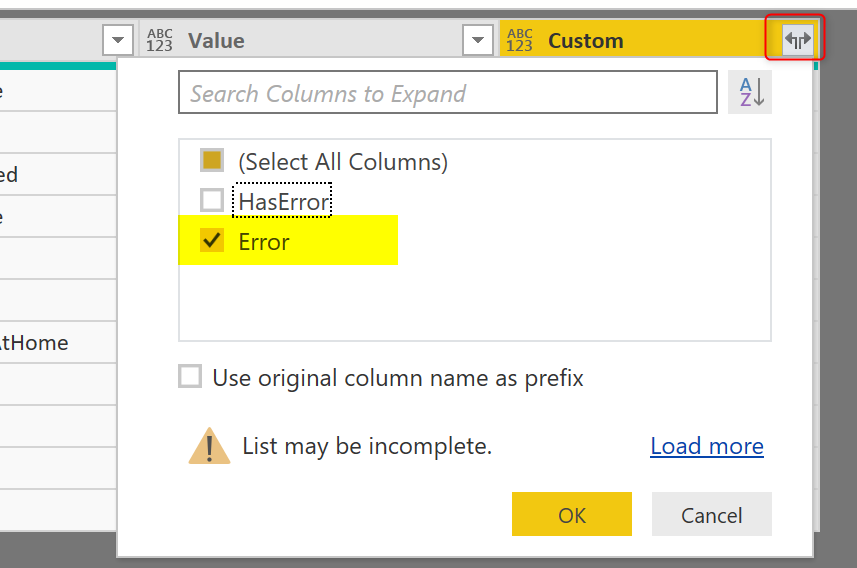
Task: Click the Load more link
Action: 706,446
